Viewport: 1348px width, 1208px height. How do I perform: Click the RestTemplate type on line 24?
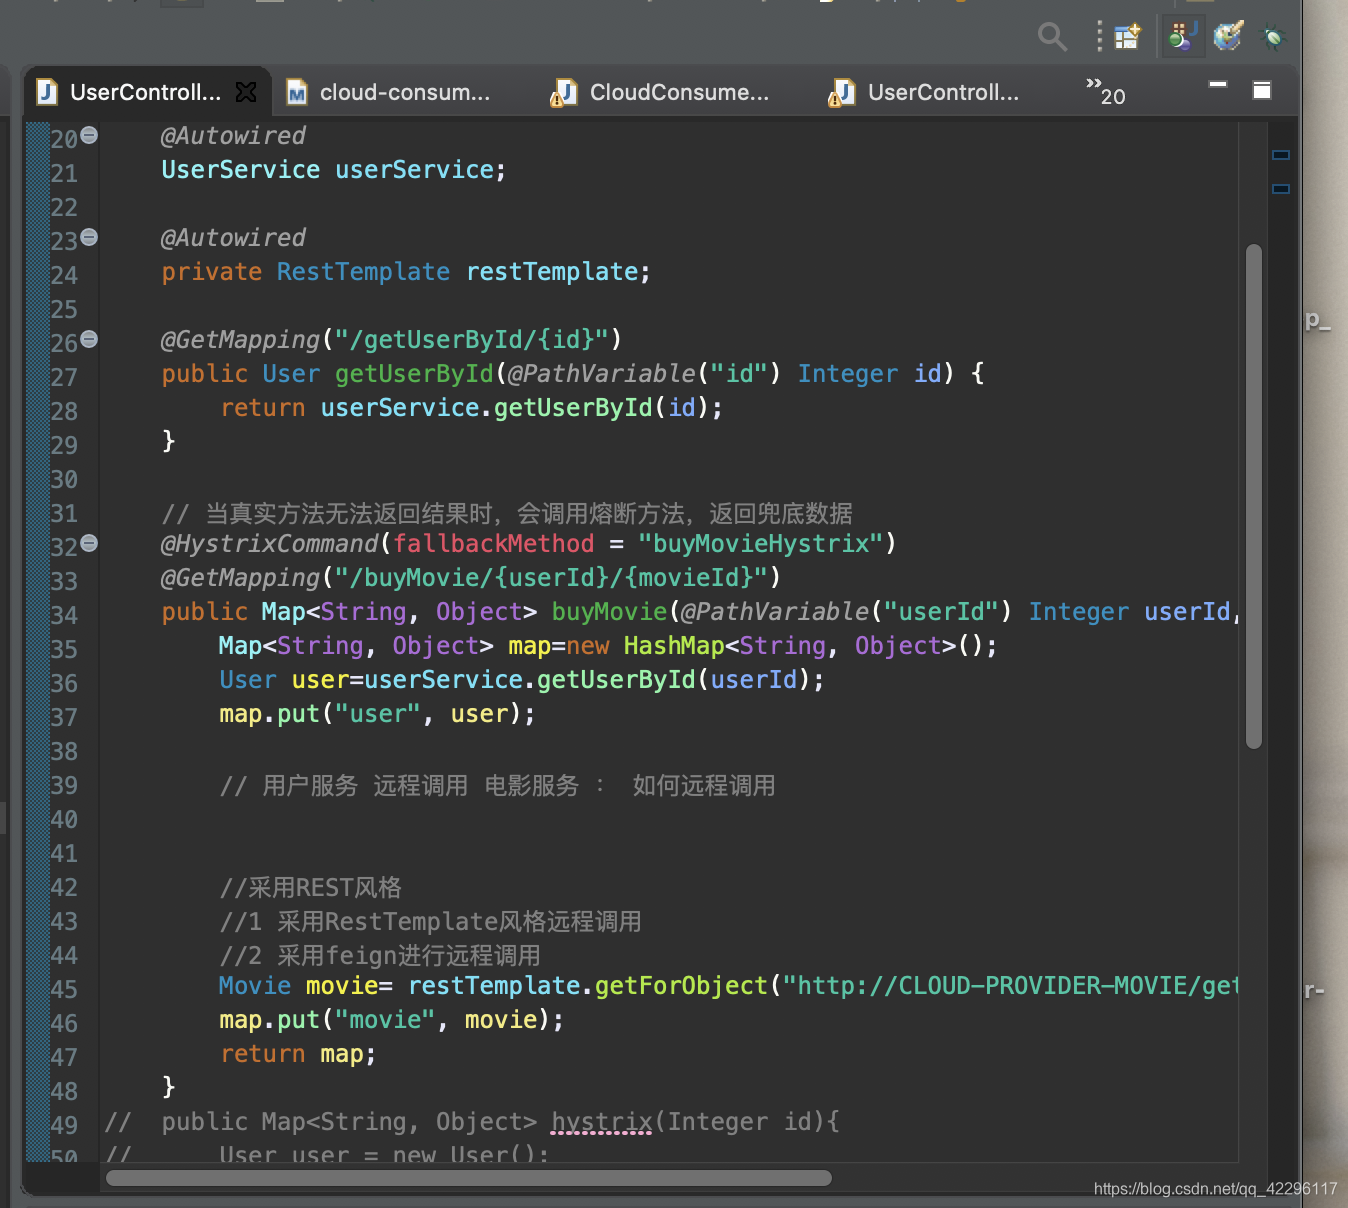point(363,271)
